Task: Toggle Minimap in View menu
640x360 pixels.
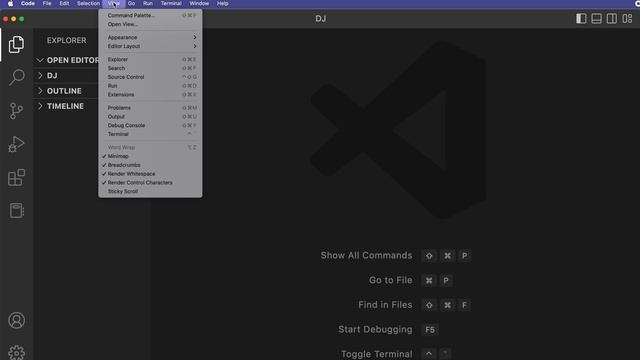Action: coord(150,156)
